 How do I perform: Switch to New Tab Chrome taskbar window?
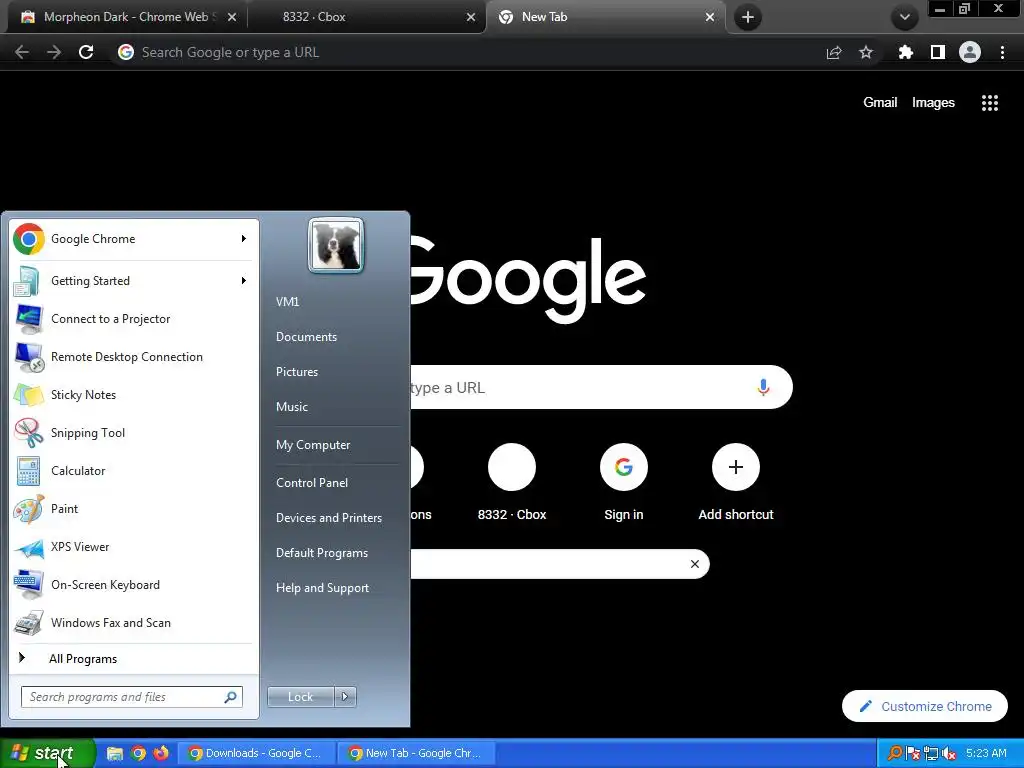click(x=419, y=753)
